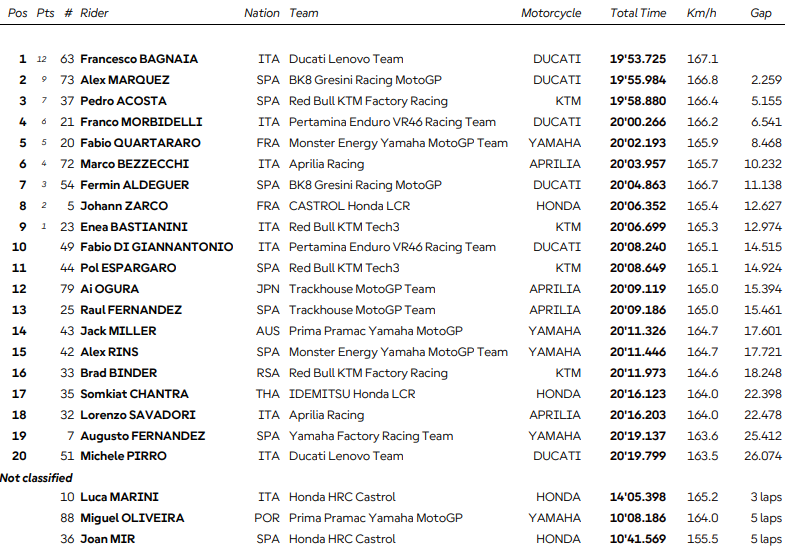Click the Rider column header

click(x=94, y=13)
